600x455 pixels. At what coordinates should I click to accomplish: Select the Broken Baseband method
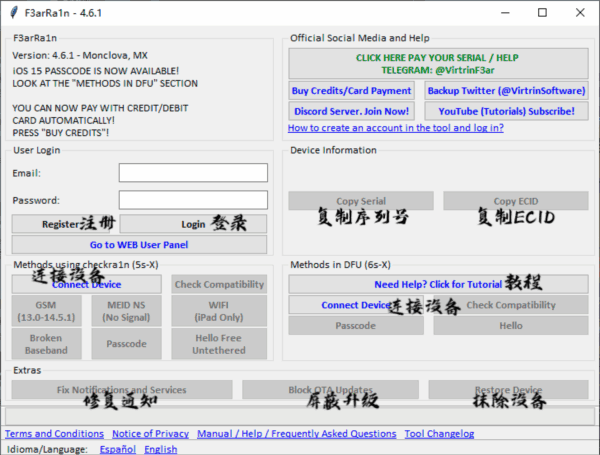46,344
